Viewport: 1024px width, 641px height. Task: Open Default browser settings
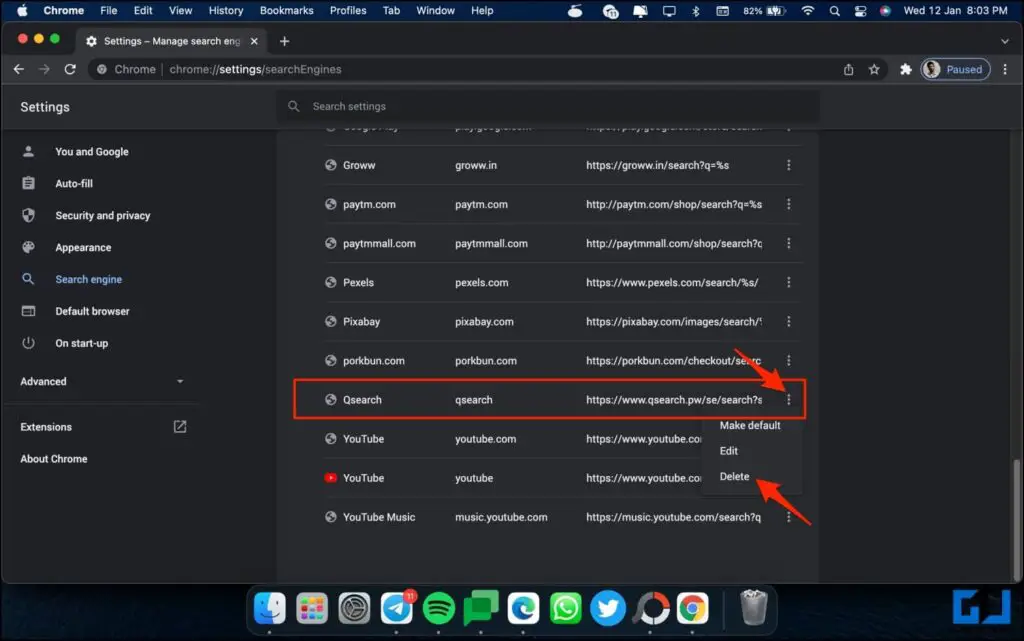(92, 311)
